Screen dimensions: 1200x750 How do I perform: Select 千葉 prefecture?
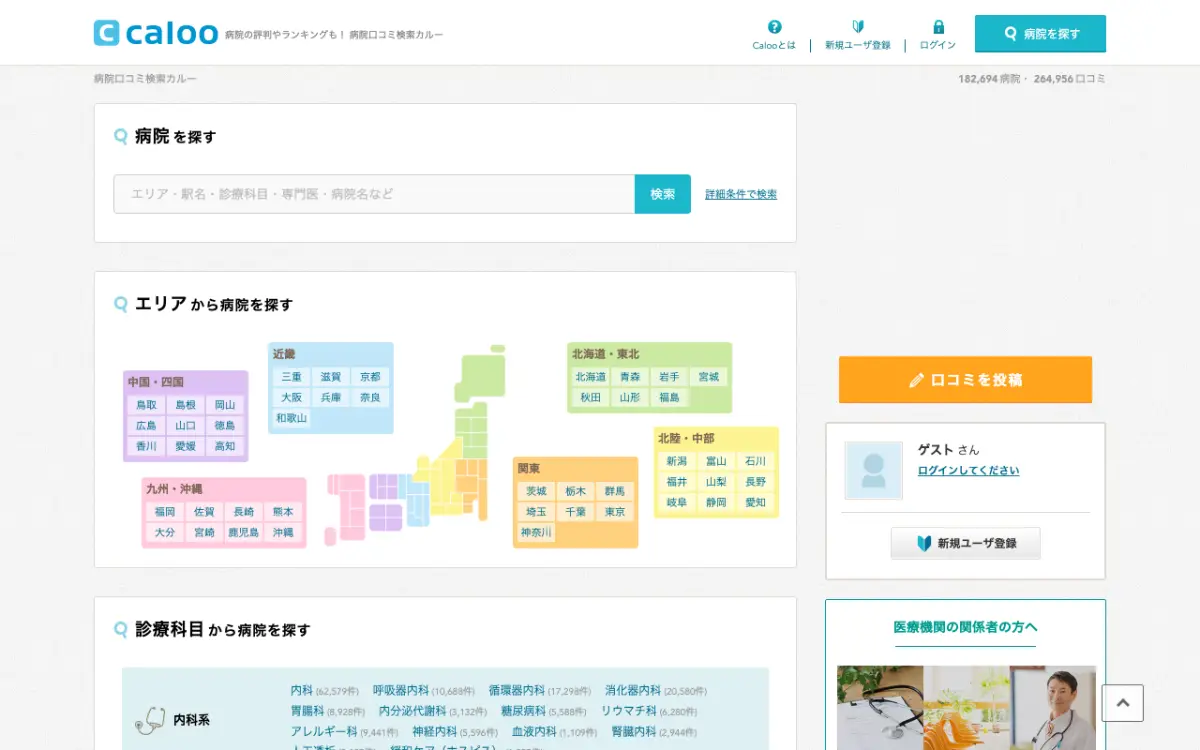tap(575, 512)
